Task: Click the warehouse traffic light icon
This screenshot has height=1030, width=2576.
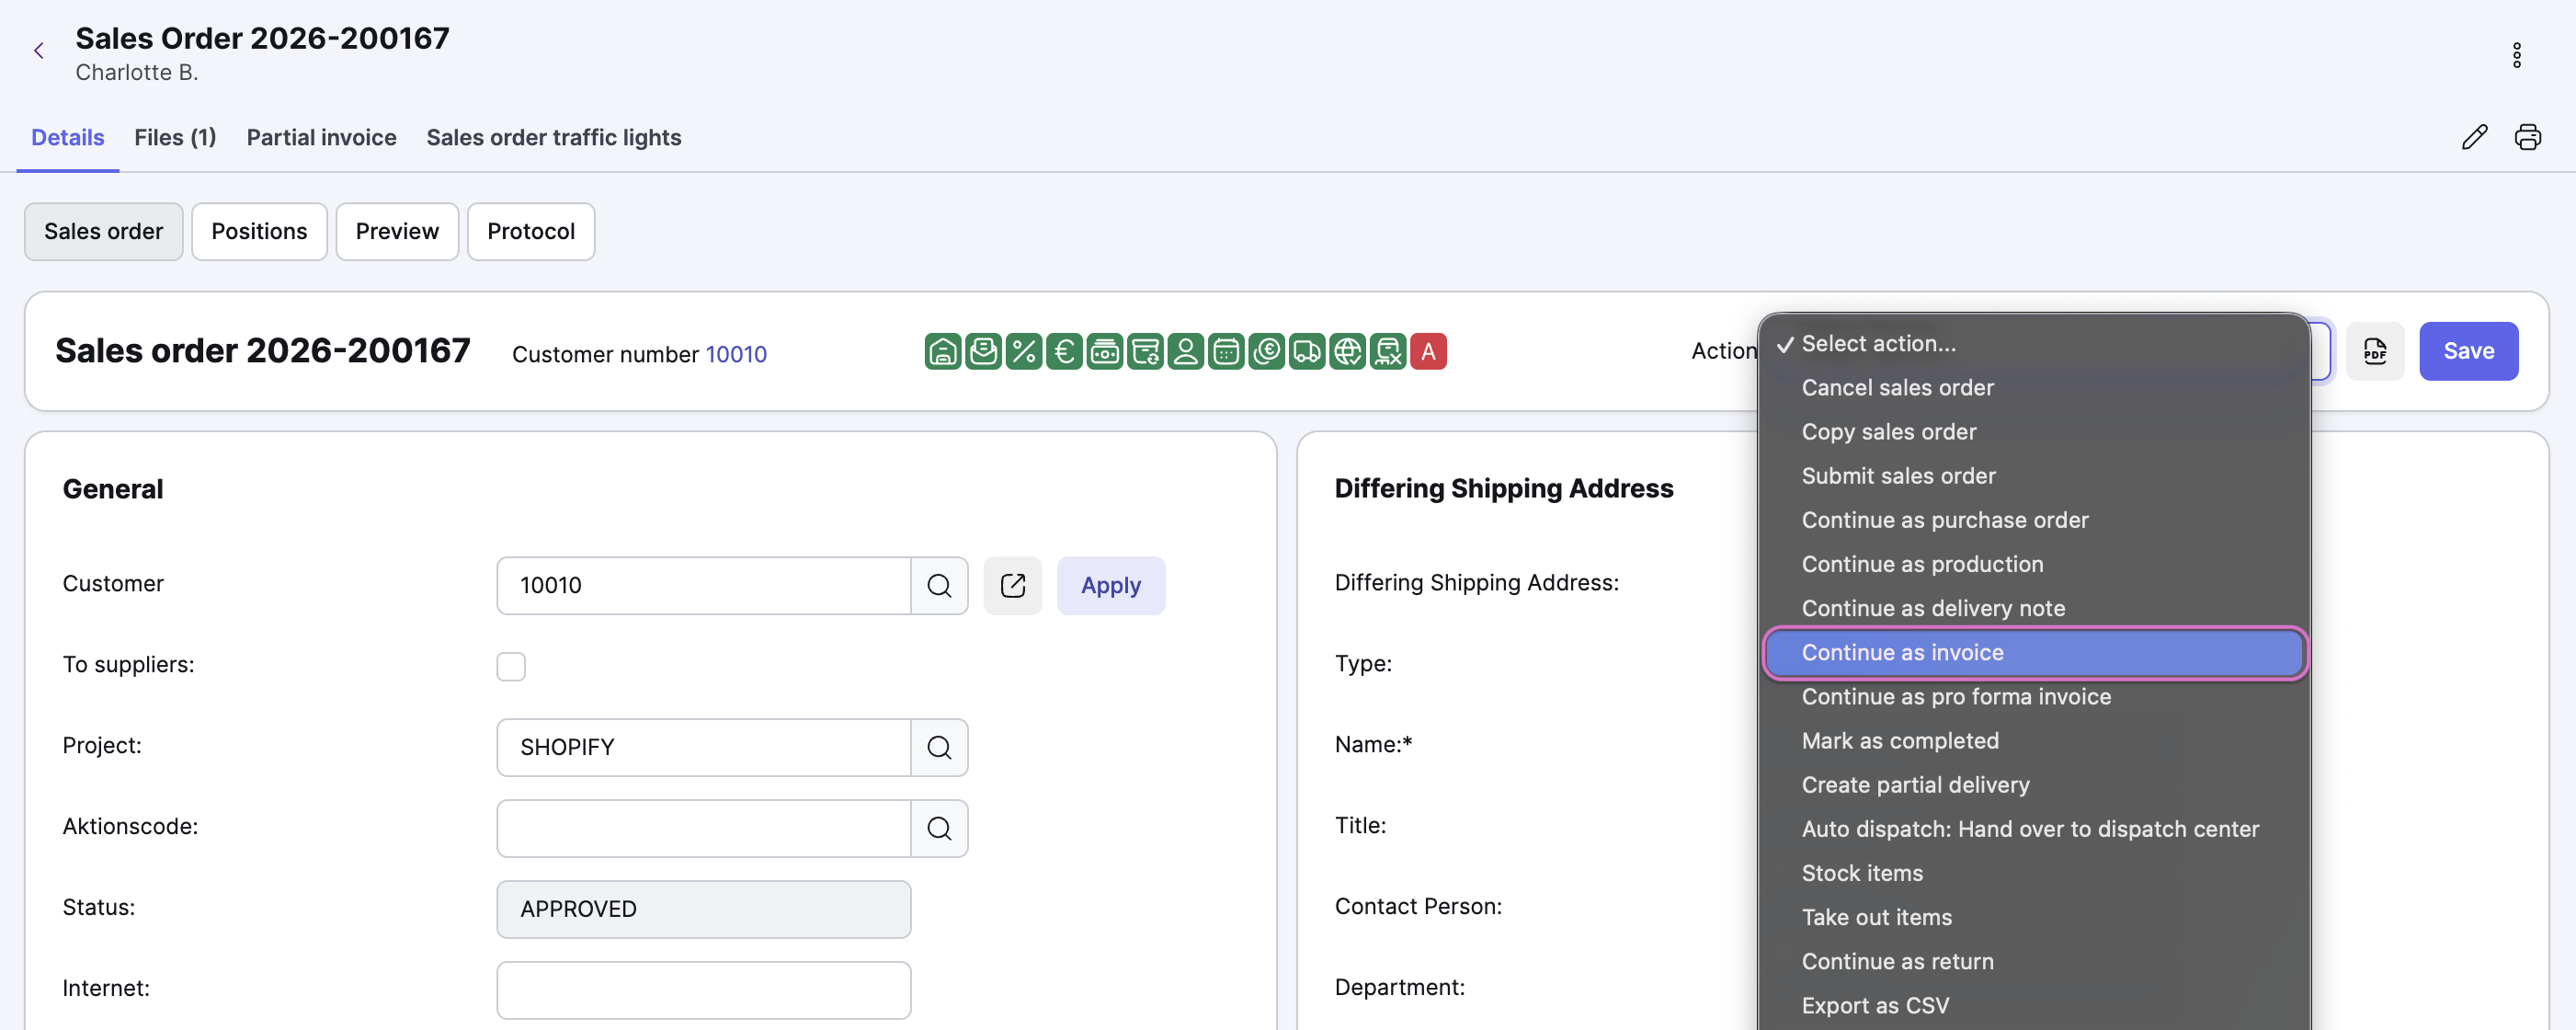Action: tap(943, 351)
